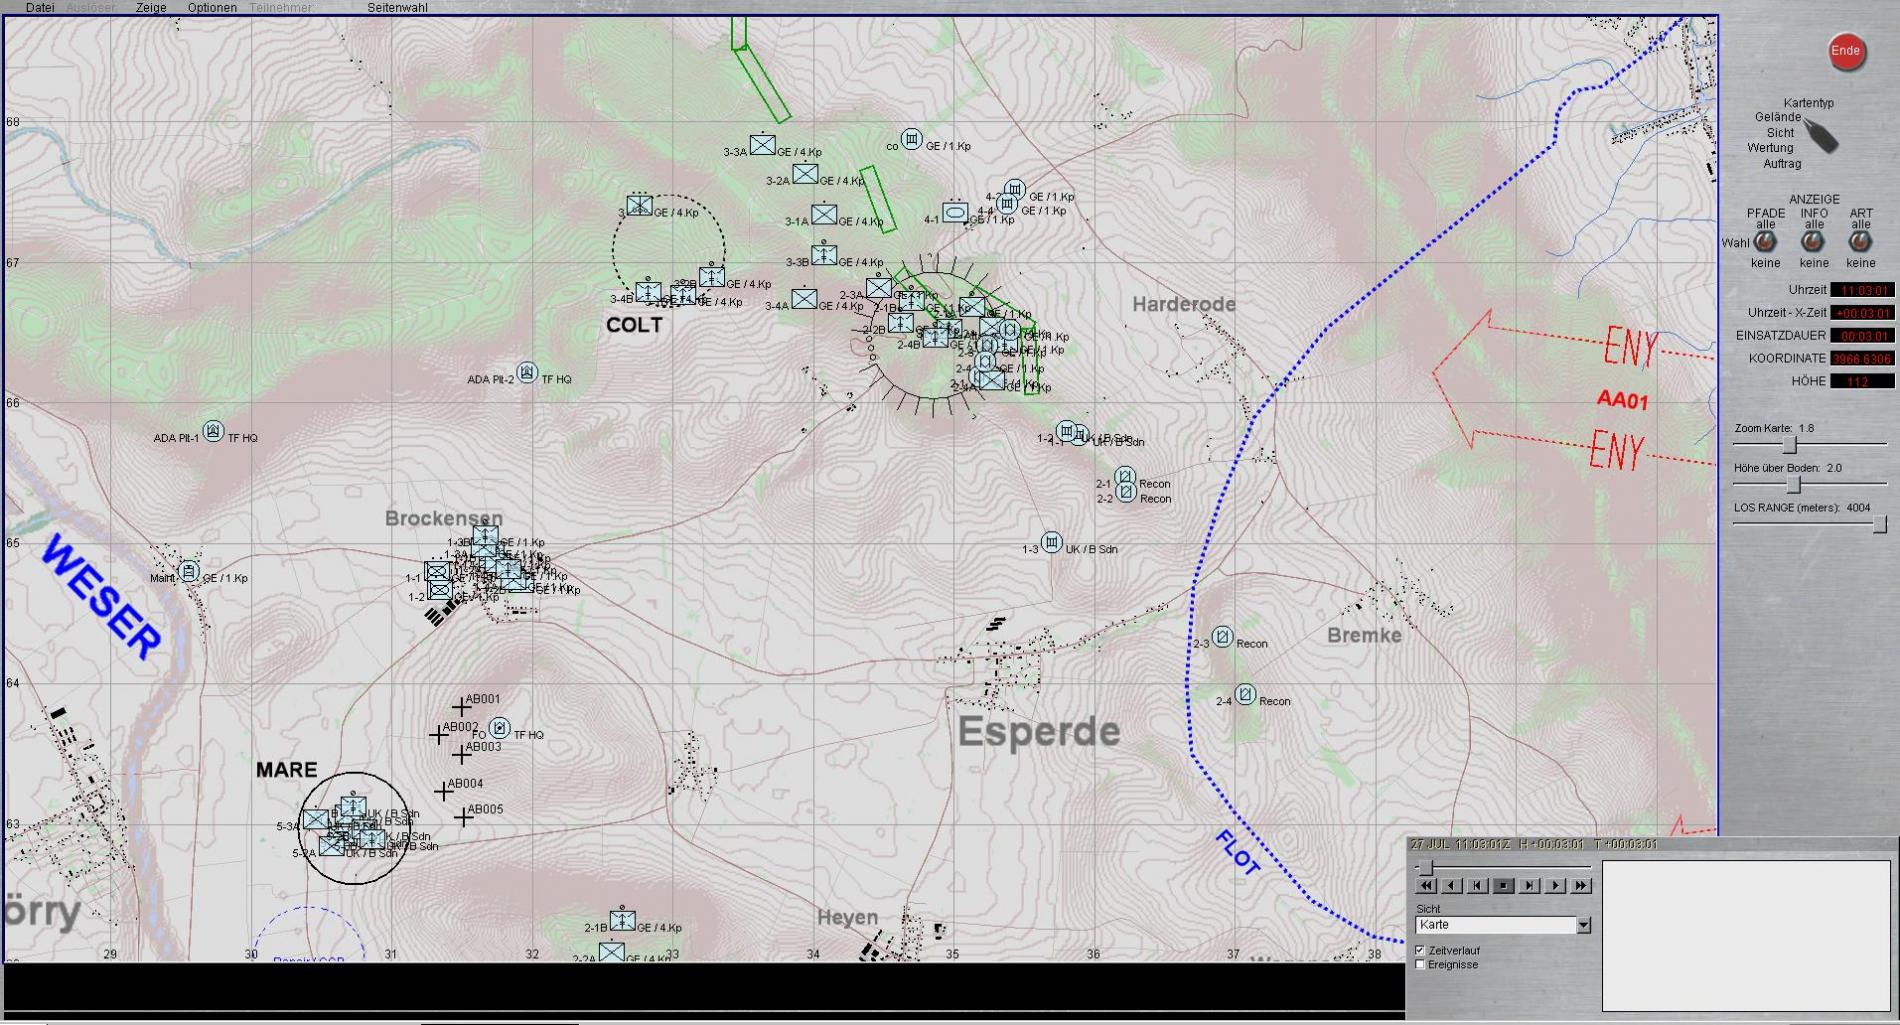Enable the Ereignisse checkbox

[x=1420, y=964]
